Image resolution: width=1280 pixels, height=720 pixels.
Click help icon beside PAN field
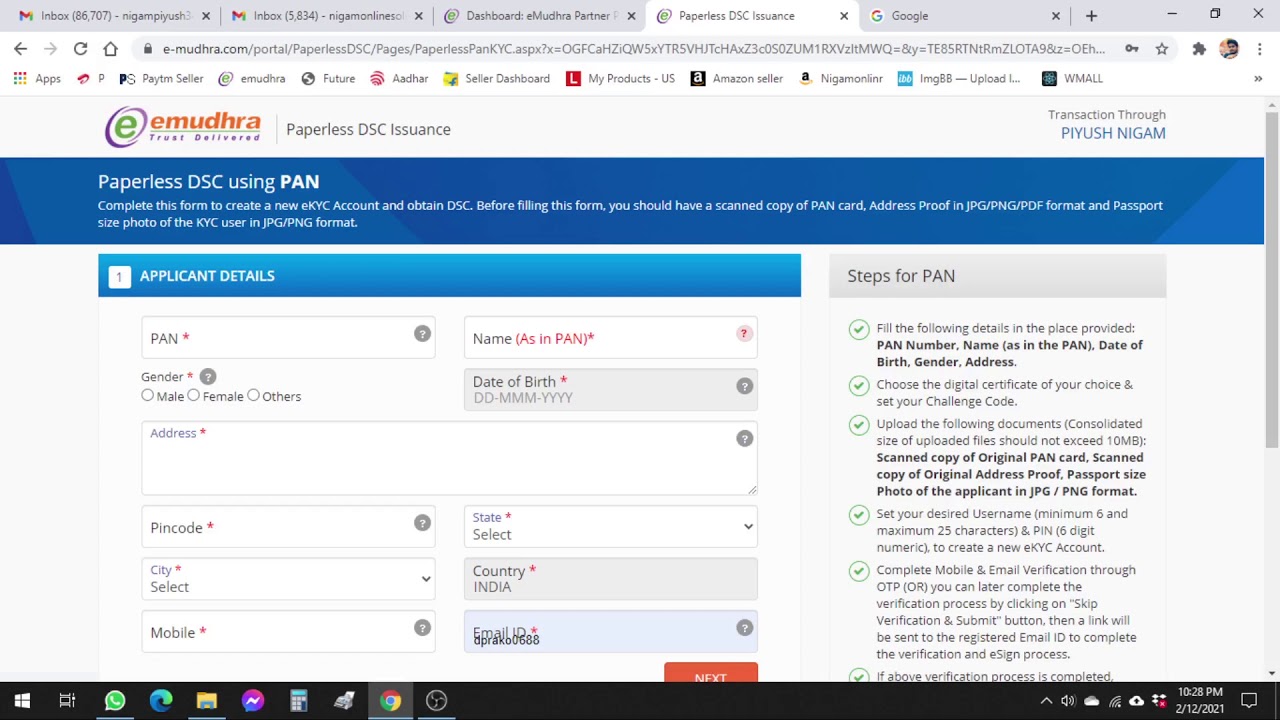pyautogui.click(x=422, y=334)
